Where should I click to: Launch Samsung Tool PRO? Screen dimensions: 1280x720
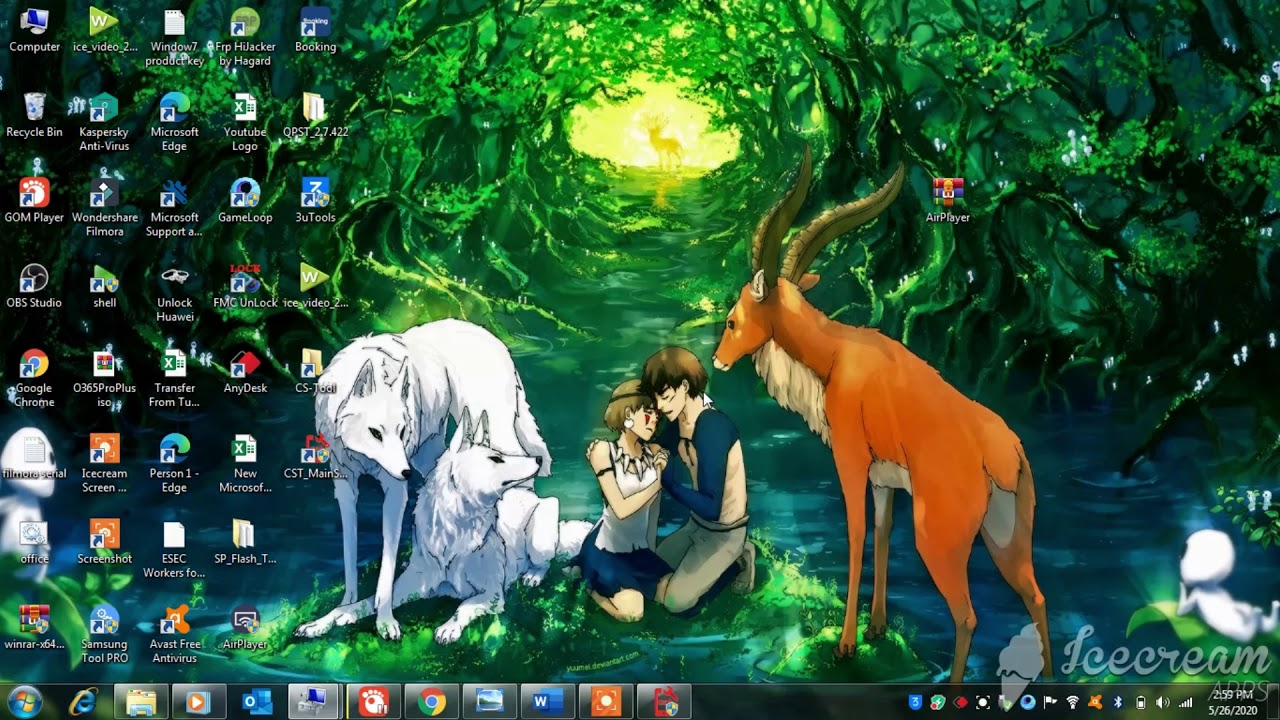click(x=104, y=634)
